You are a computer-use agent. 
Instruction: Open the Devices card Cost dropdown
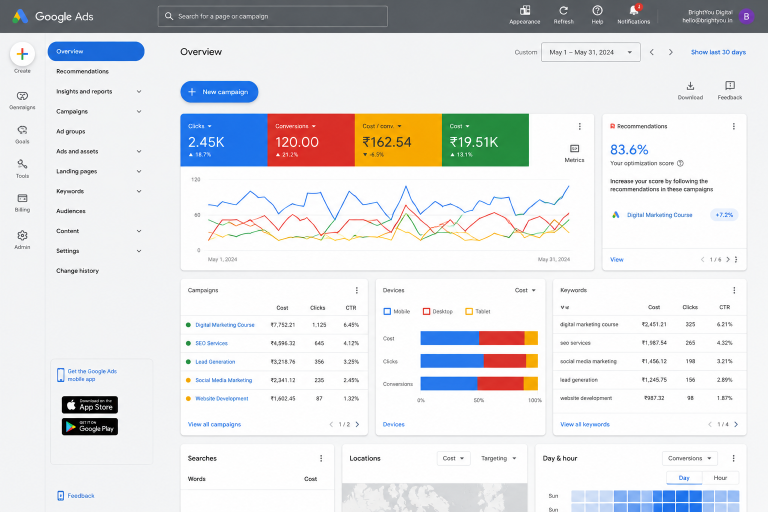(x=525, y=290)
